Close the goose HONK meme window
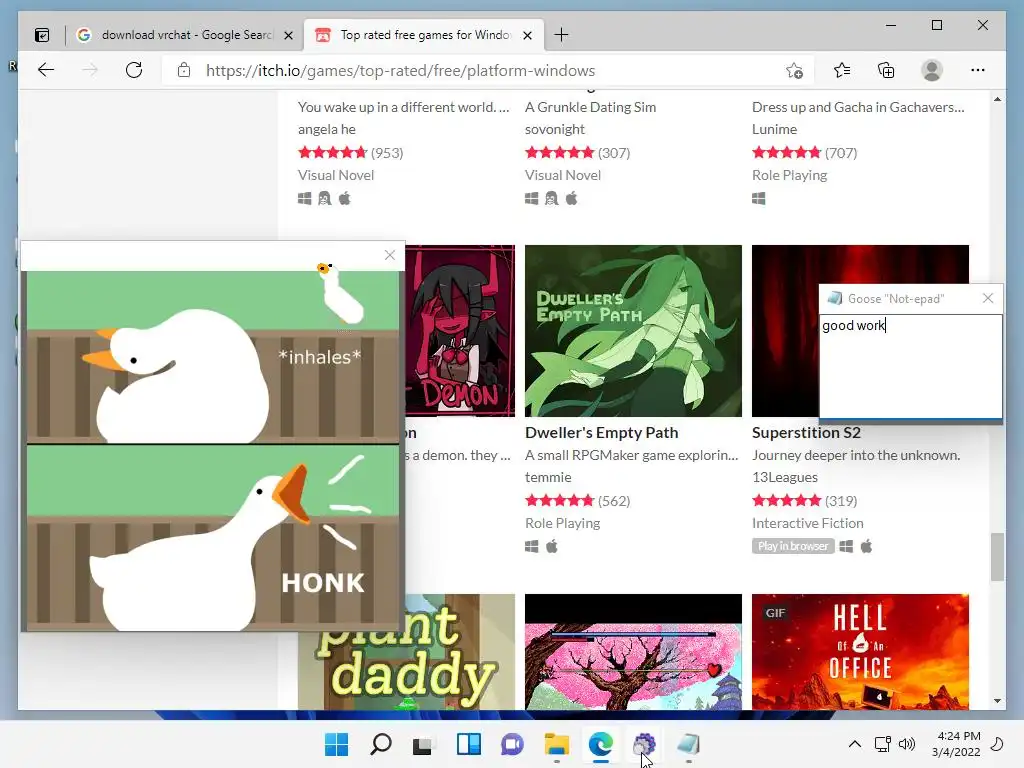This screenshot has height=768, width=1024. 390,255
